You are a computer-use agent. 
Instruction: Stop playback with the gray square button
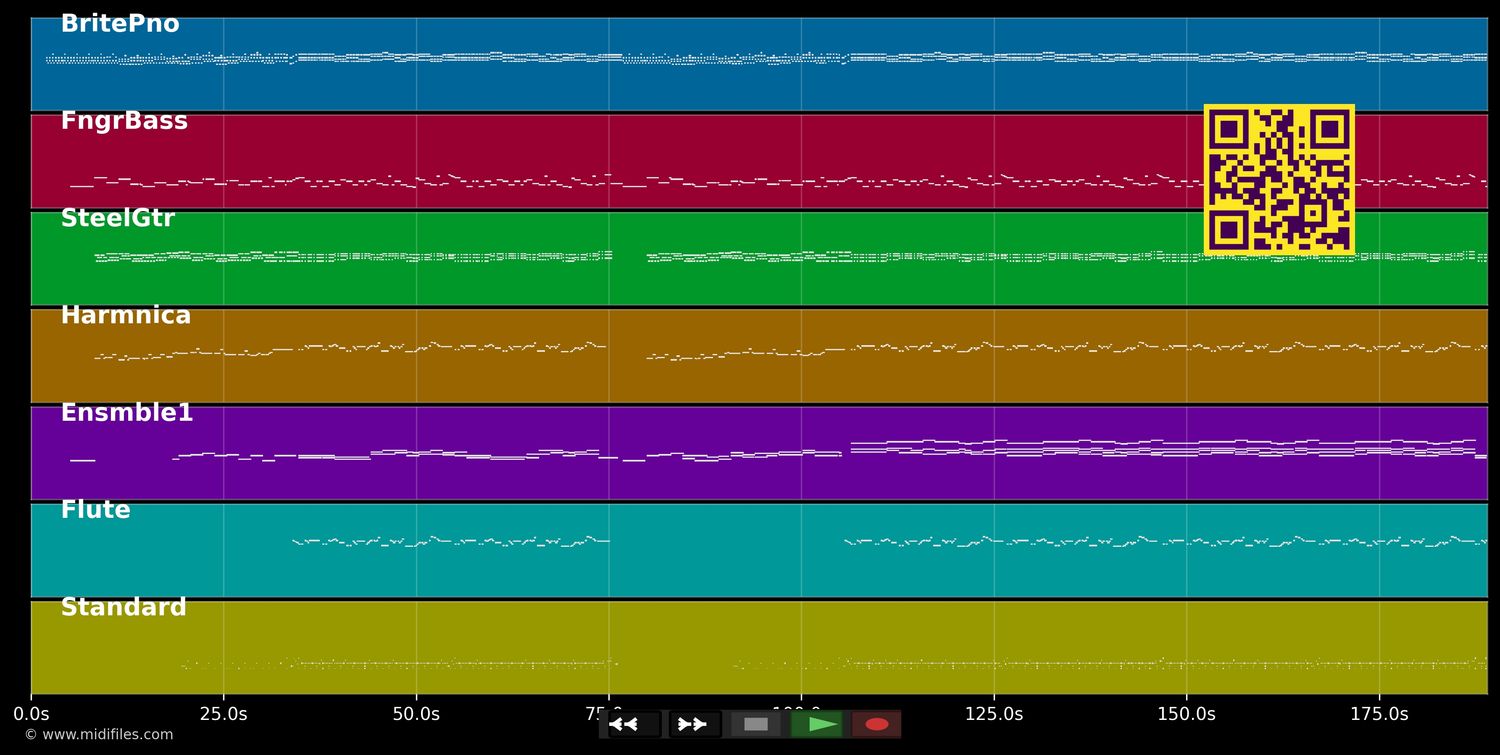[x=756, y=724]
